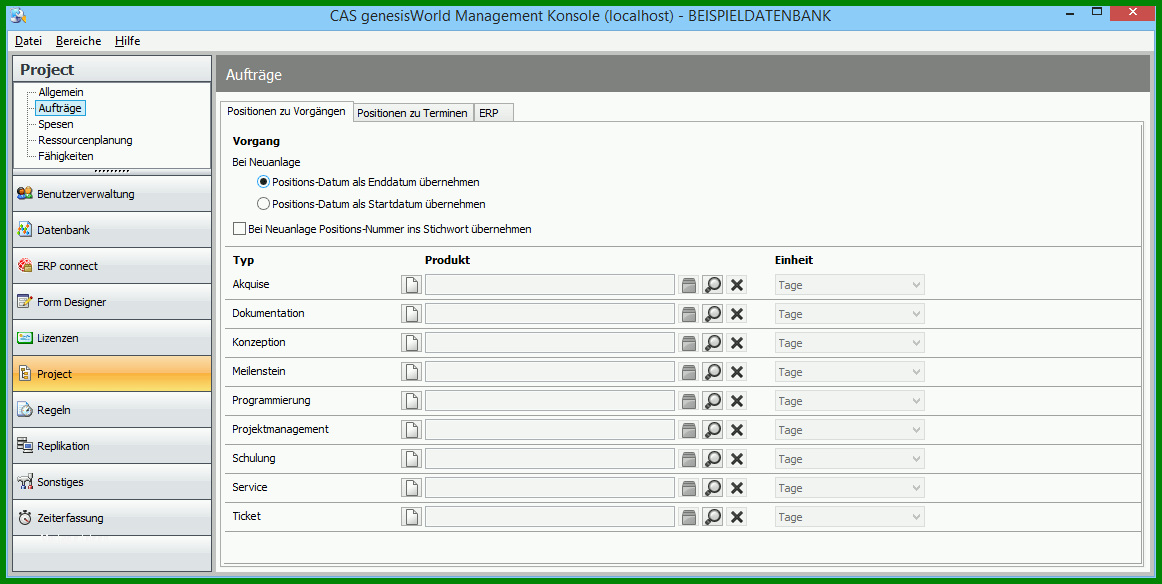Select Ressourcenplanung in the Project tree
This screenshot has height=584, width=1162.
click(x=85, y=140)
